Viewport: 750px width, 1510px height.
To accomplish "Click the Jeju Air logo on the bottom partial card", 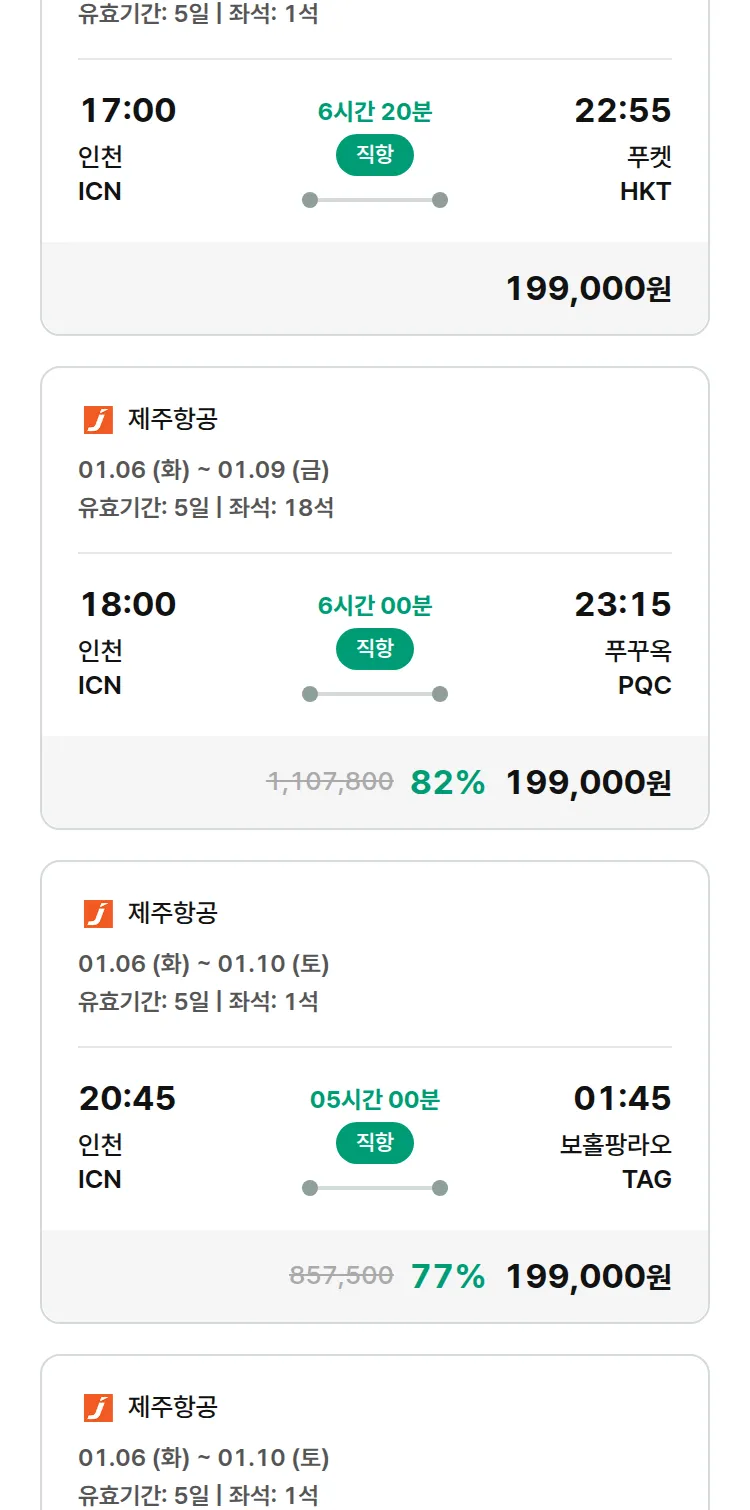I will click(x=98, y=1408).
